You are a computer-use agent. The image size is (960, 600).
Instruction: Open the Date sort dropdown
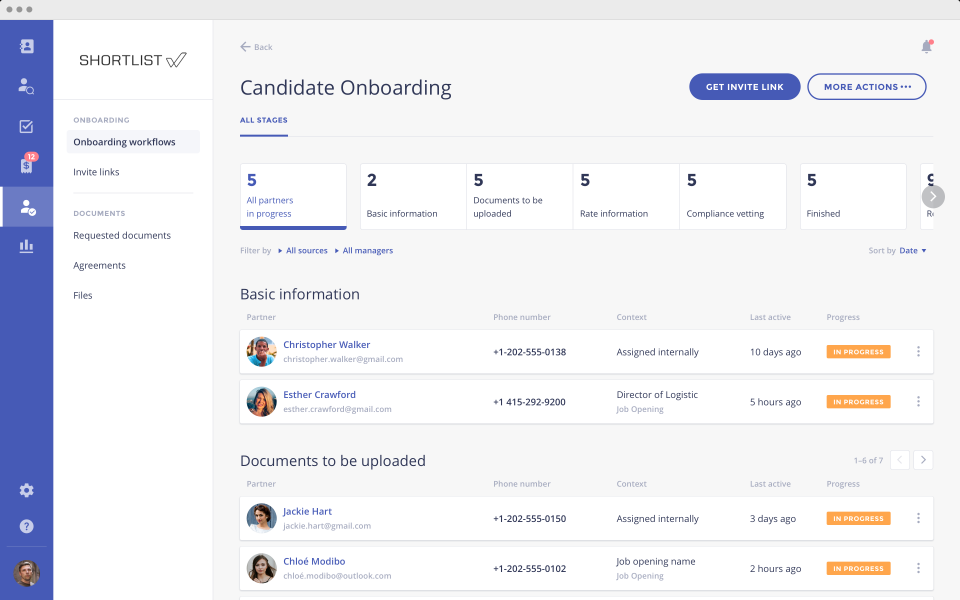click(x=912, y=250)
